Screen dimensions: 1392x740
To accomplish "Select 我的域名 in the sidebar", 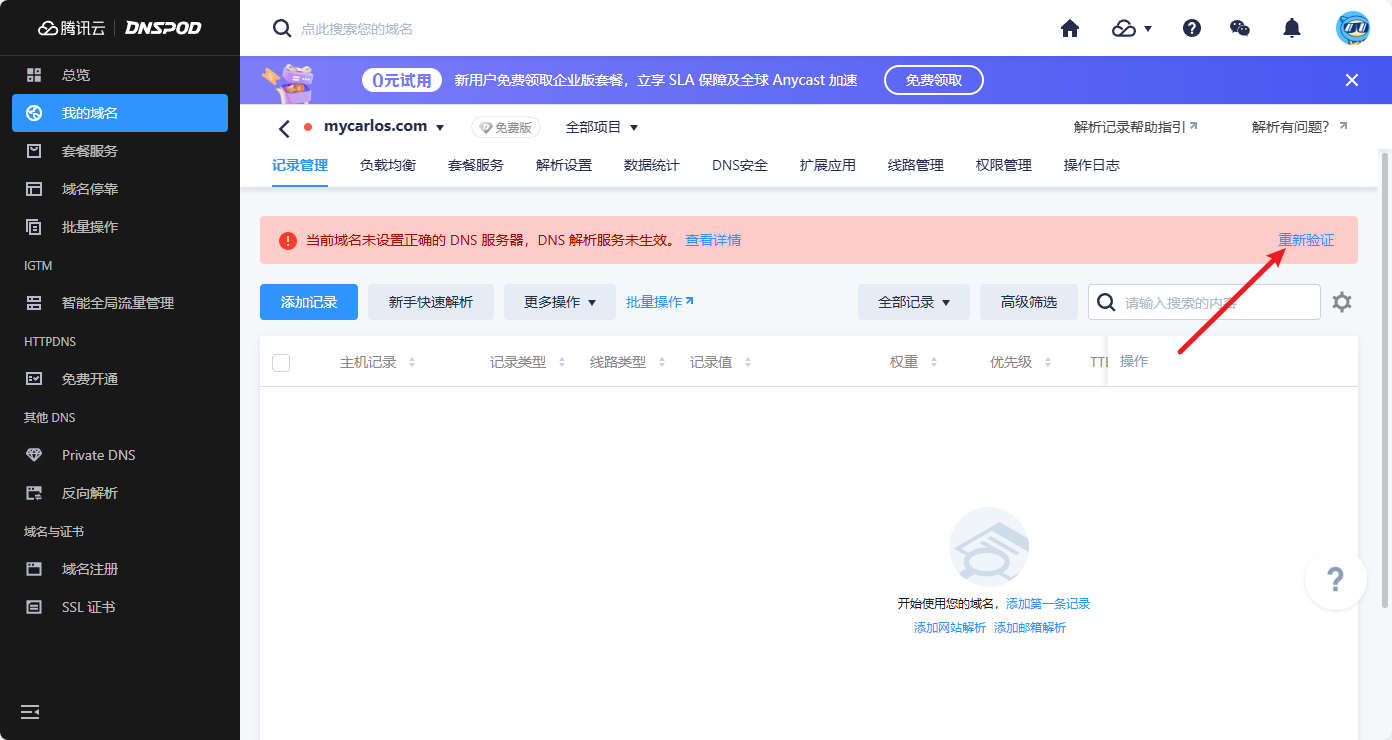I will (120, 113).
